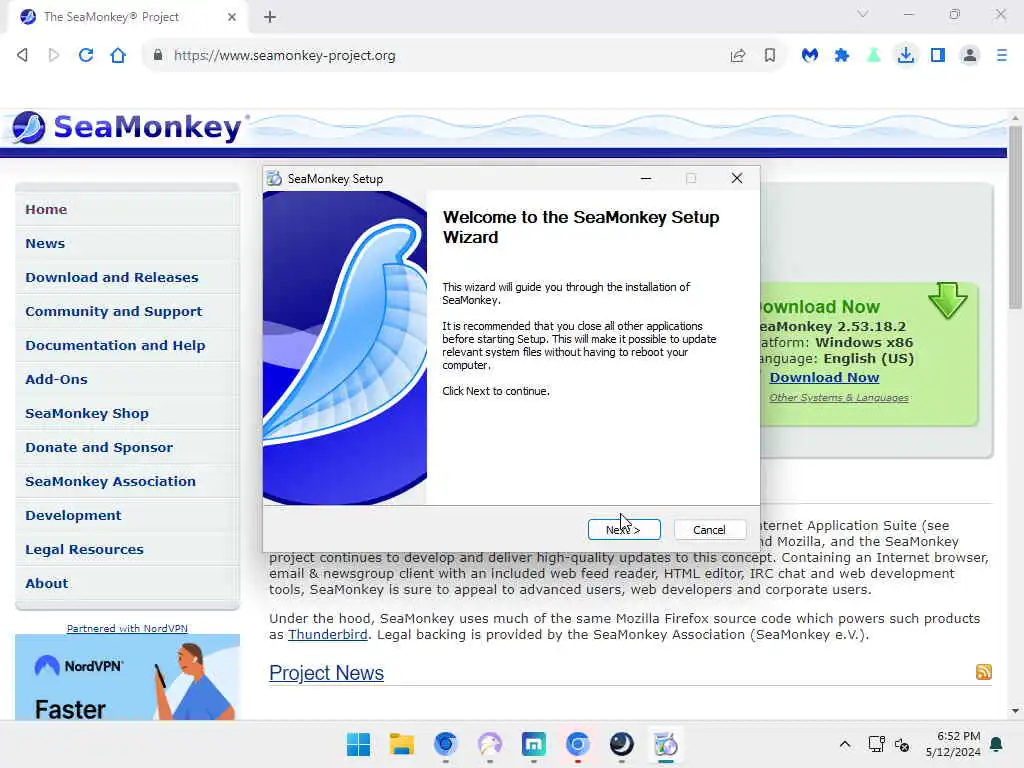Image resolution: width=1024 pixels, height=768 pixels.
Task: Click the share page icon in address bar
Action: tap(738, 56)
